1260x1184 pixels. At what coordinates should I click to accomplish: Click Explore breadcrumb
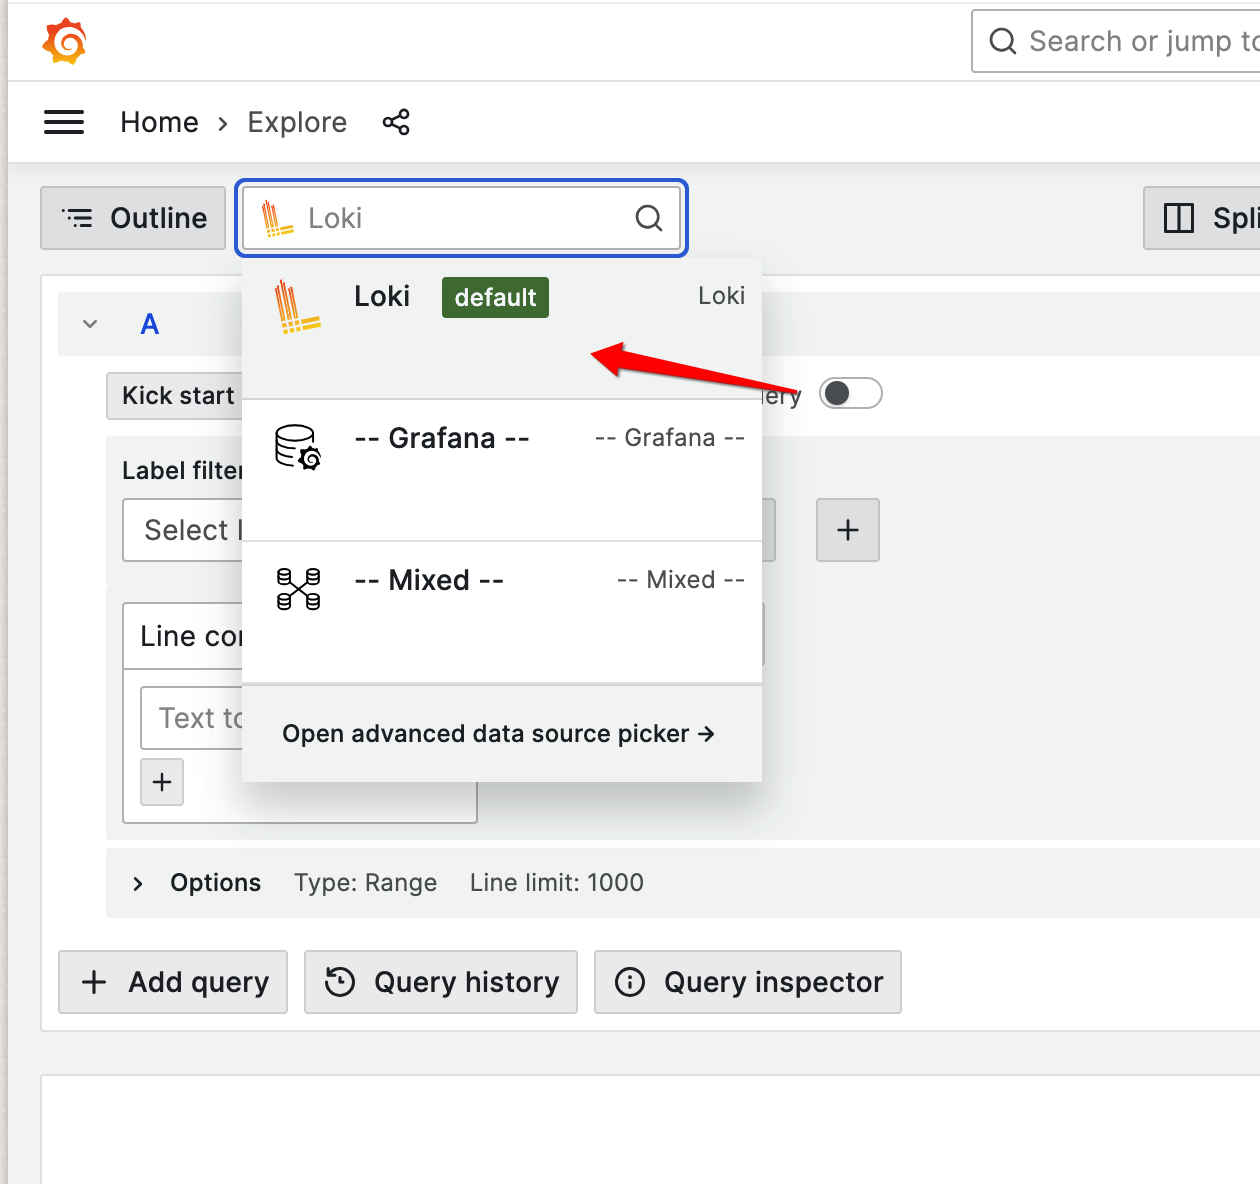click(297, 122)
